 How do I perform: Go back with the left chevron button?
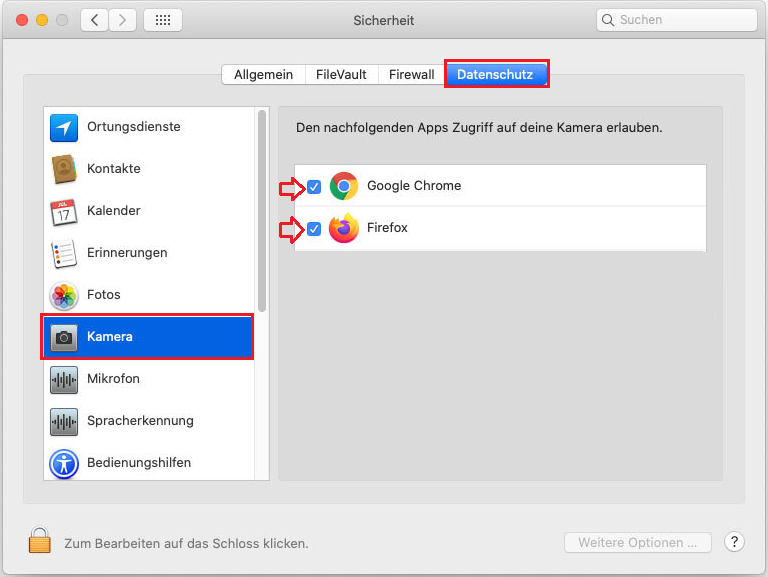95,20
